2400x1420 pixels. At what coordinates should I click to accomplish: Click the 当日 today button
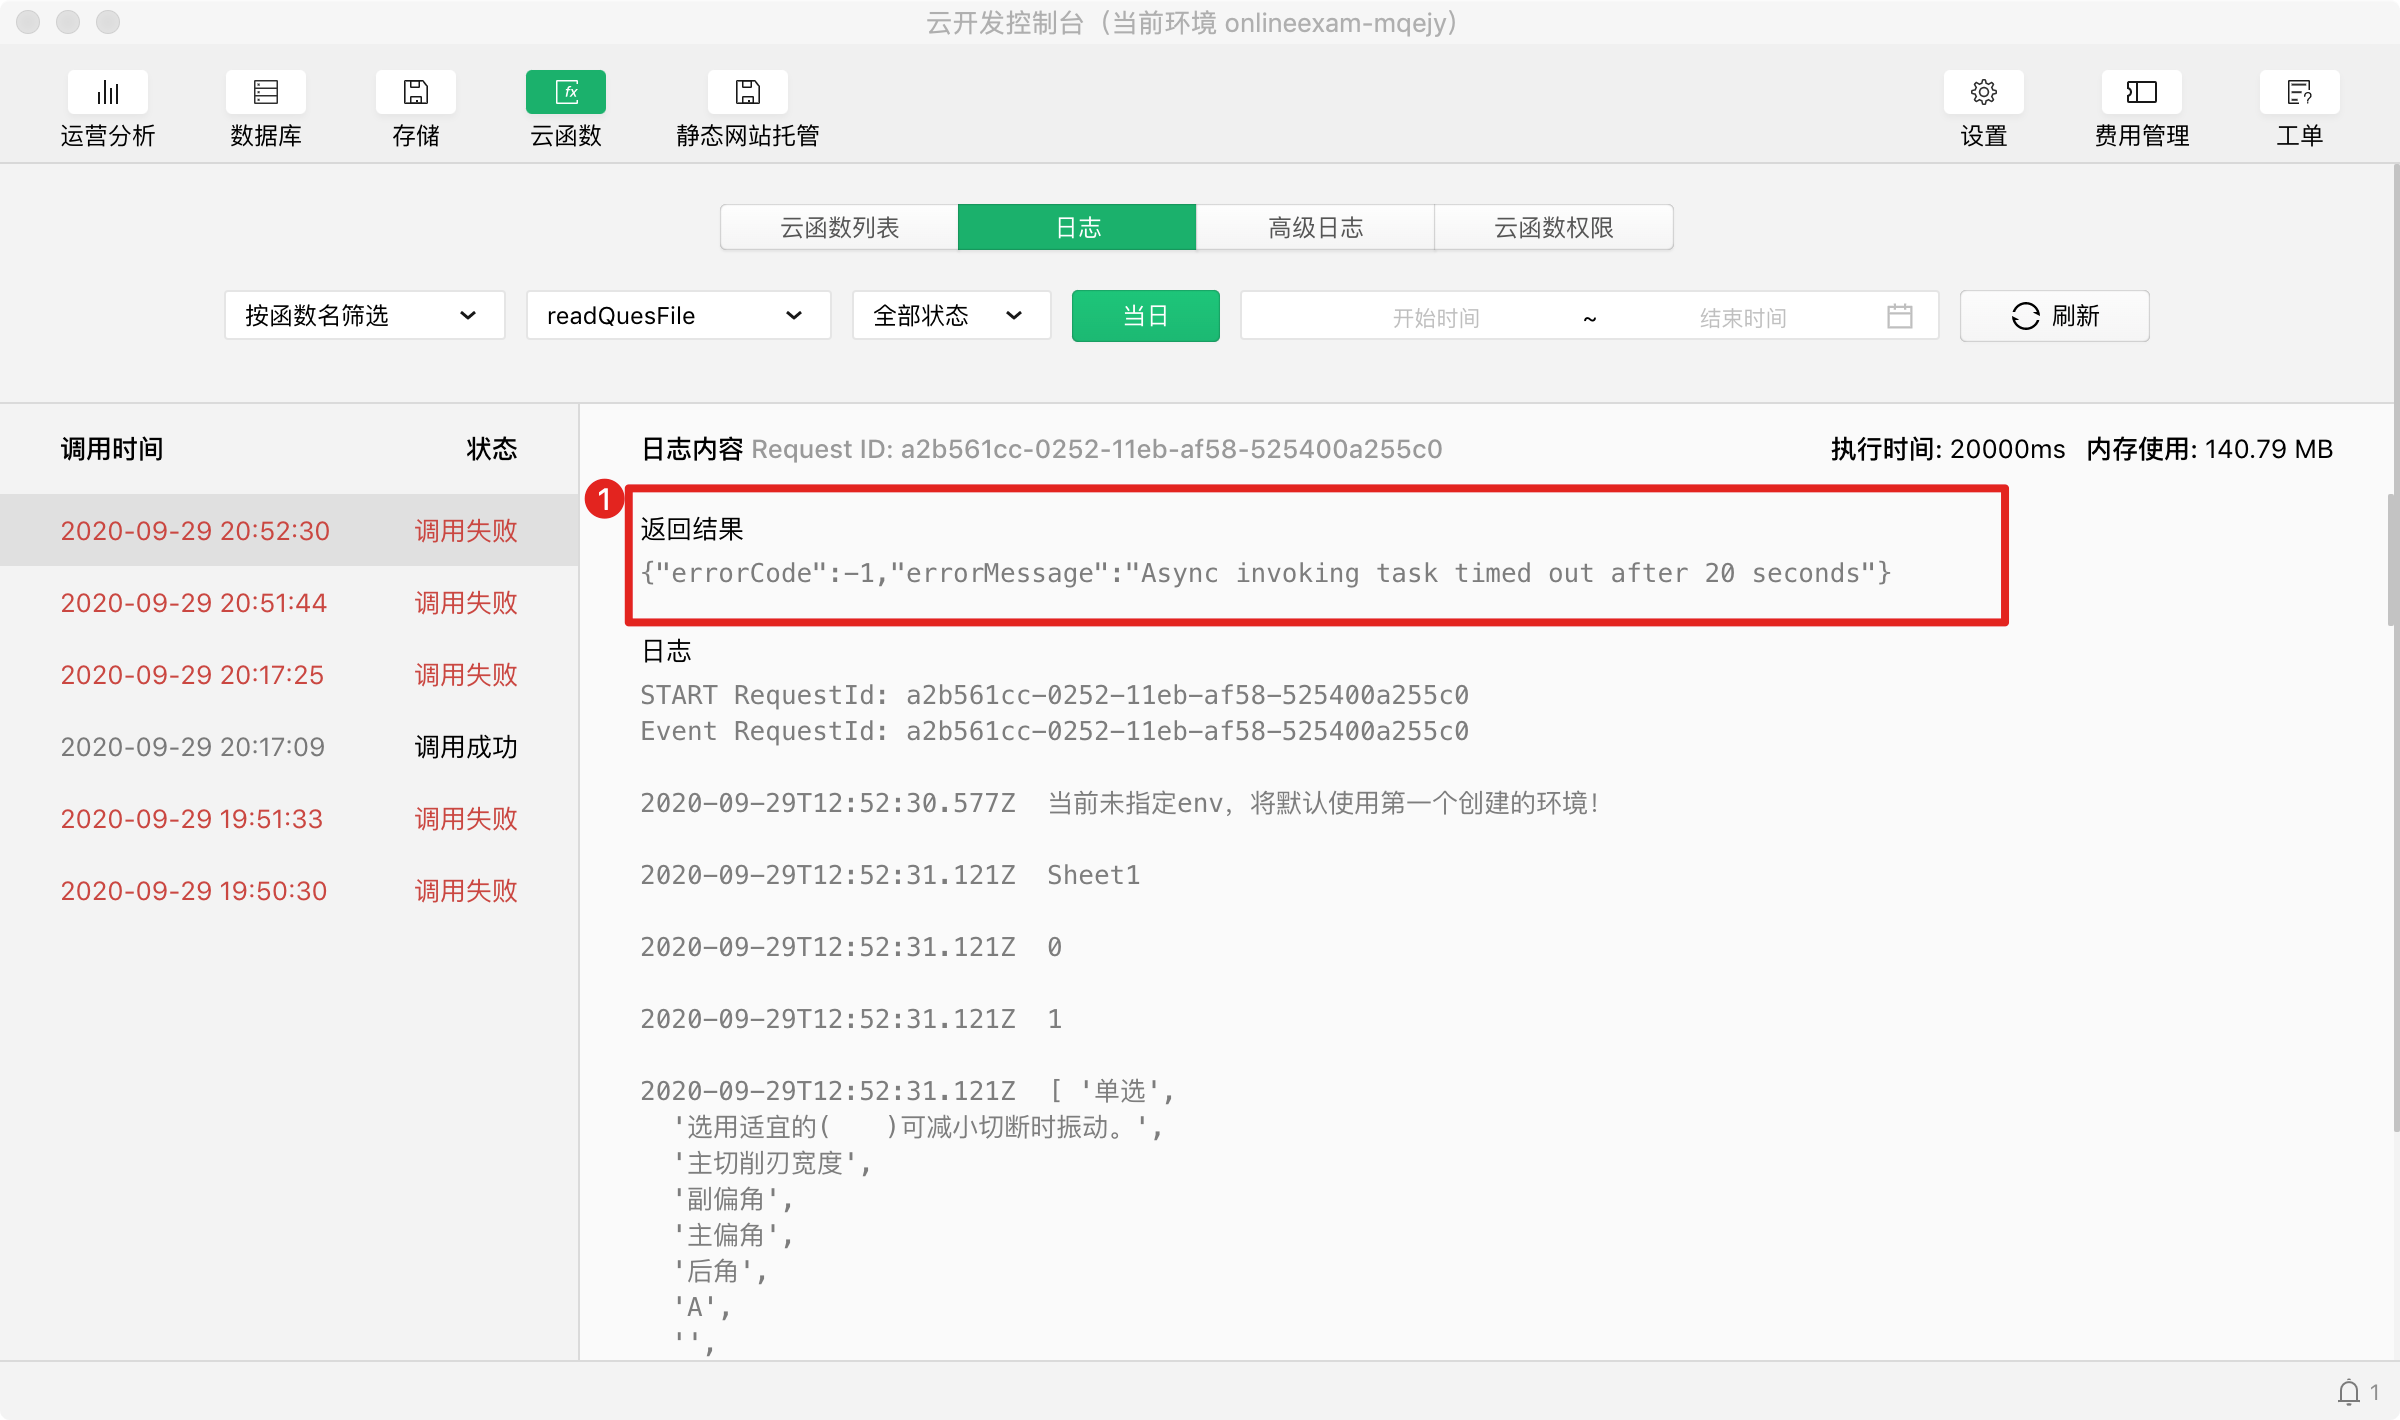1145,316
